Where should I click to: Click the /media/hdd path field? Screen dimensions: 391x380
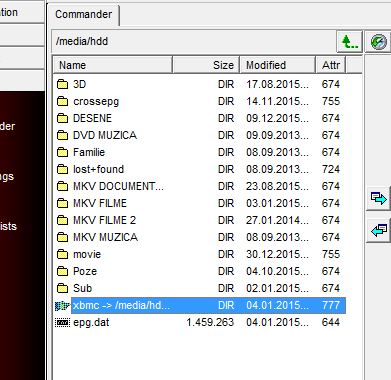coord(193,42)
